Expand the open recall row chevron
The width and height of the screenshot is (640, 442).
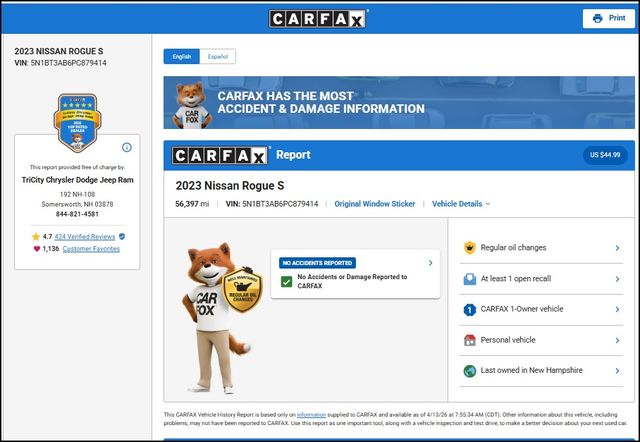618,279
